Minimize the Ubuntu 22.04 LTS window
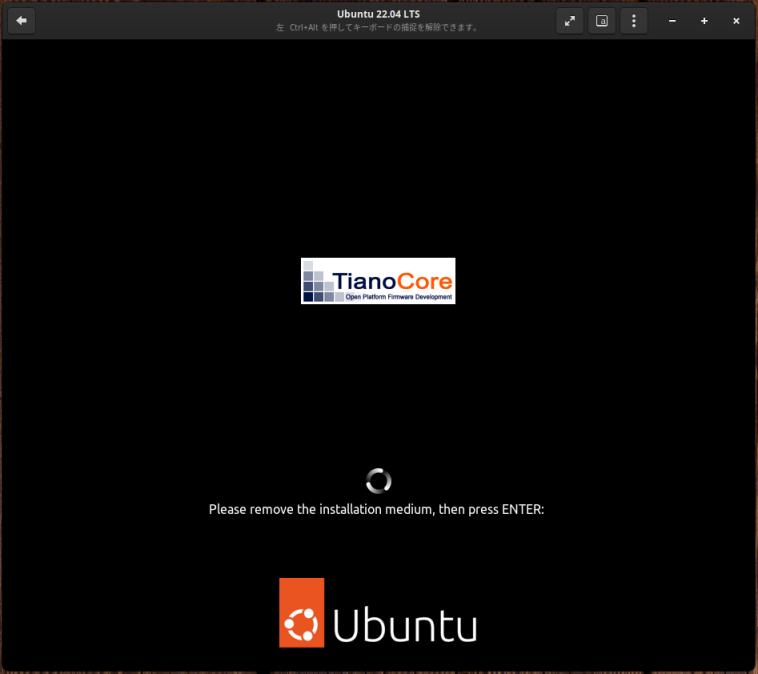 point(672,21)
